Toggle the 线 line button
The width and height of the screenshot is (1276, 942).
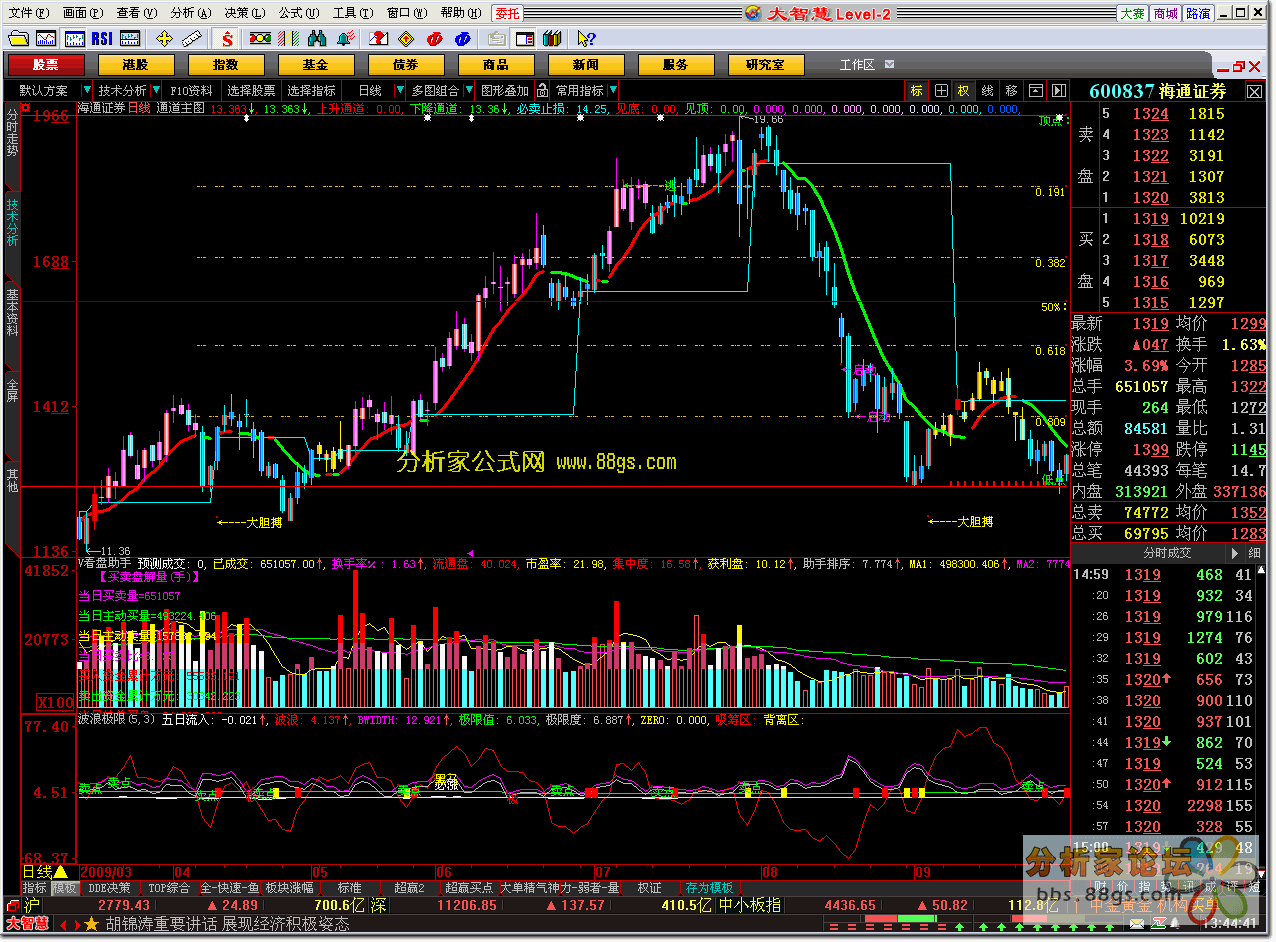pos(988,90)
